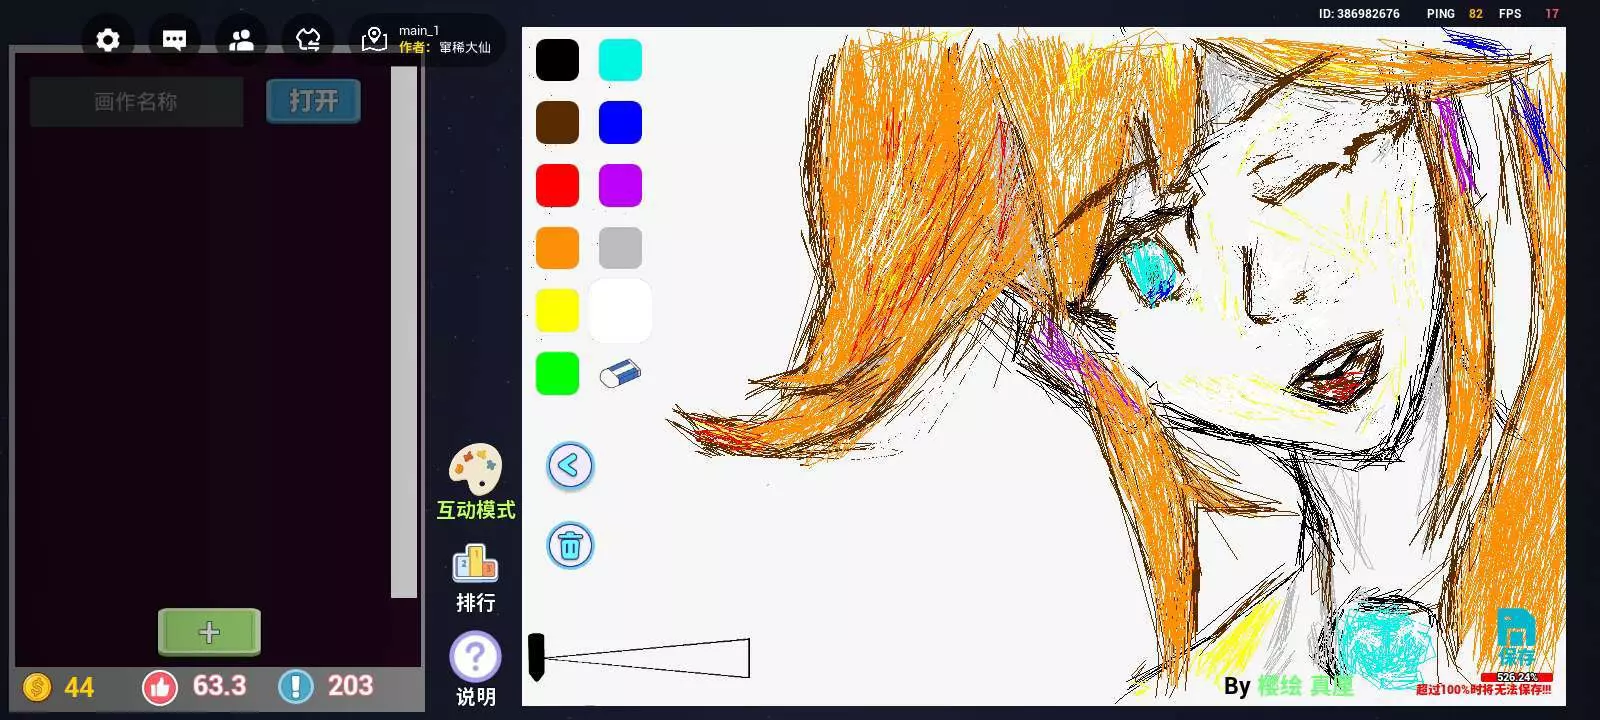Click the map location icon
Viewport: 1600px width, 720px height.
tap(374, 40)
